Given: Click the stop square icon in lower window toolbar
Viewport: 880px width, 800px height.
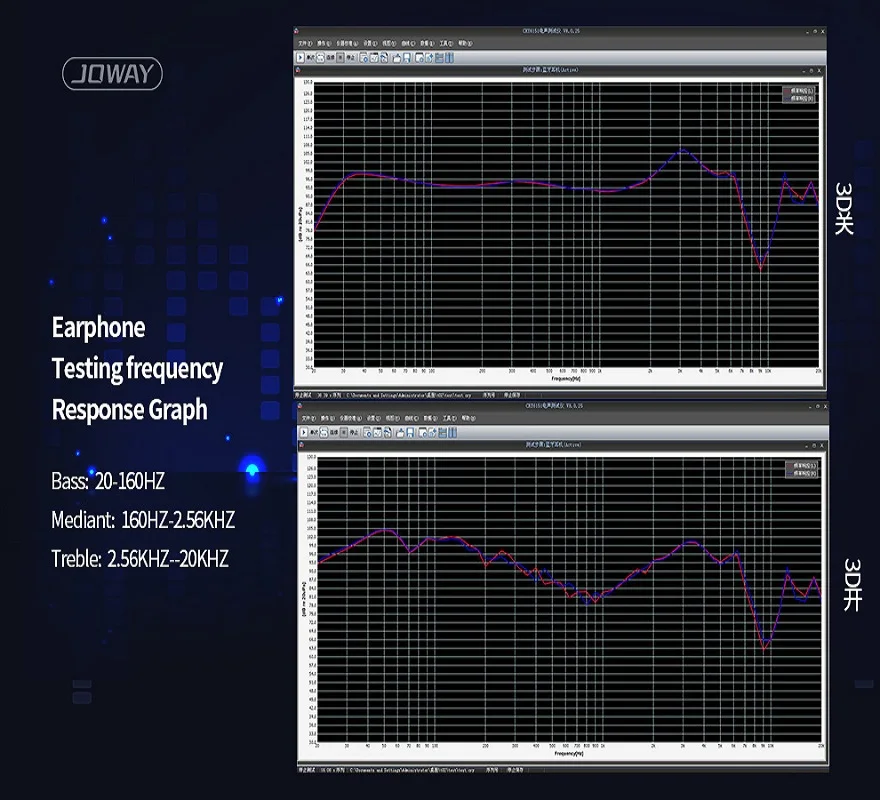Looking at the screenshot, I should coord(344,432).
